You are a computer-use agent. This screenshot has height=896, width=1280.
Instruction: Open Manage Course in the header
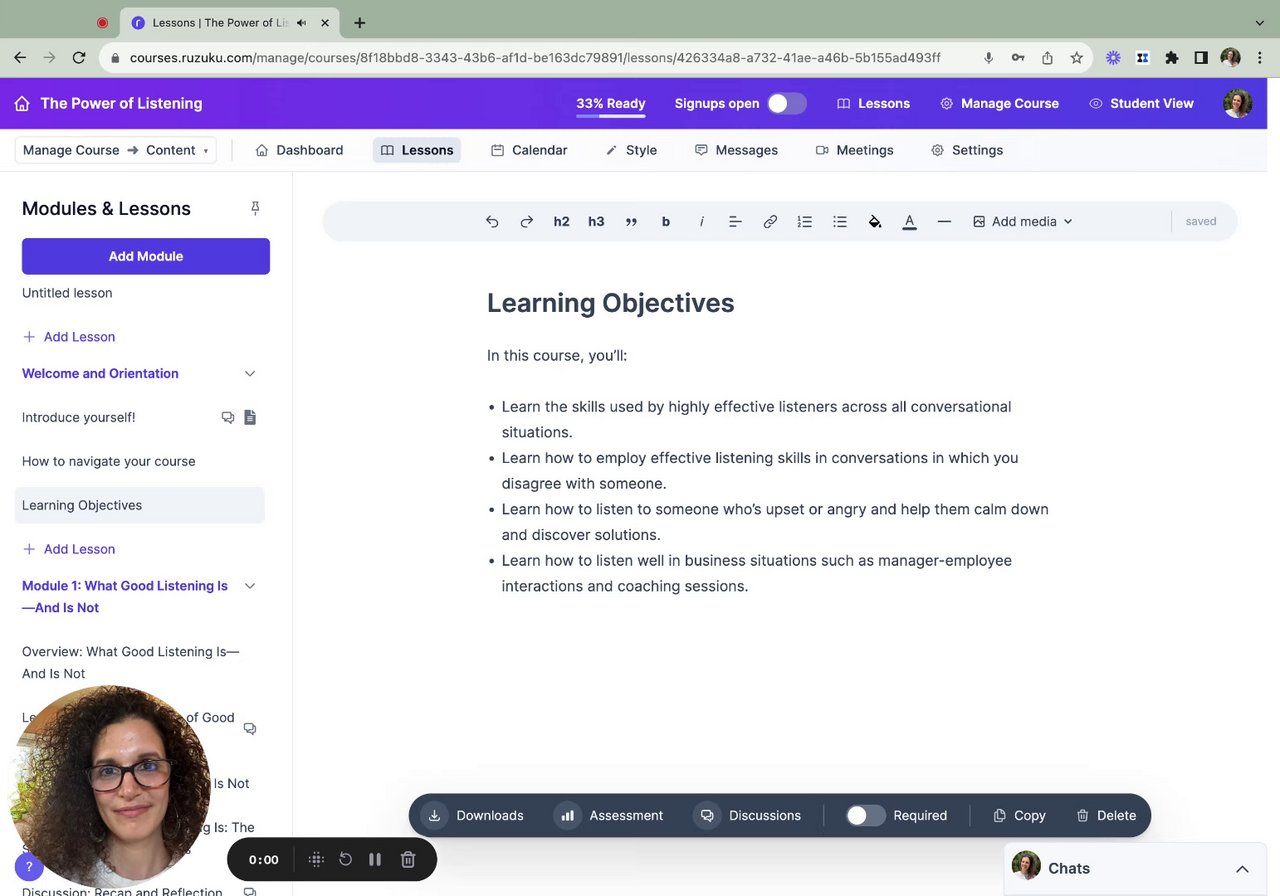[x=999, y=103]
